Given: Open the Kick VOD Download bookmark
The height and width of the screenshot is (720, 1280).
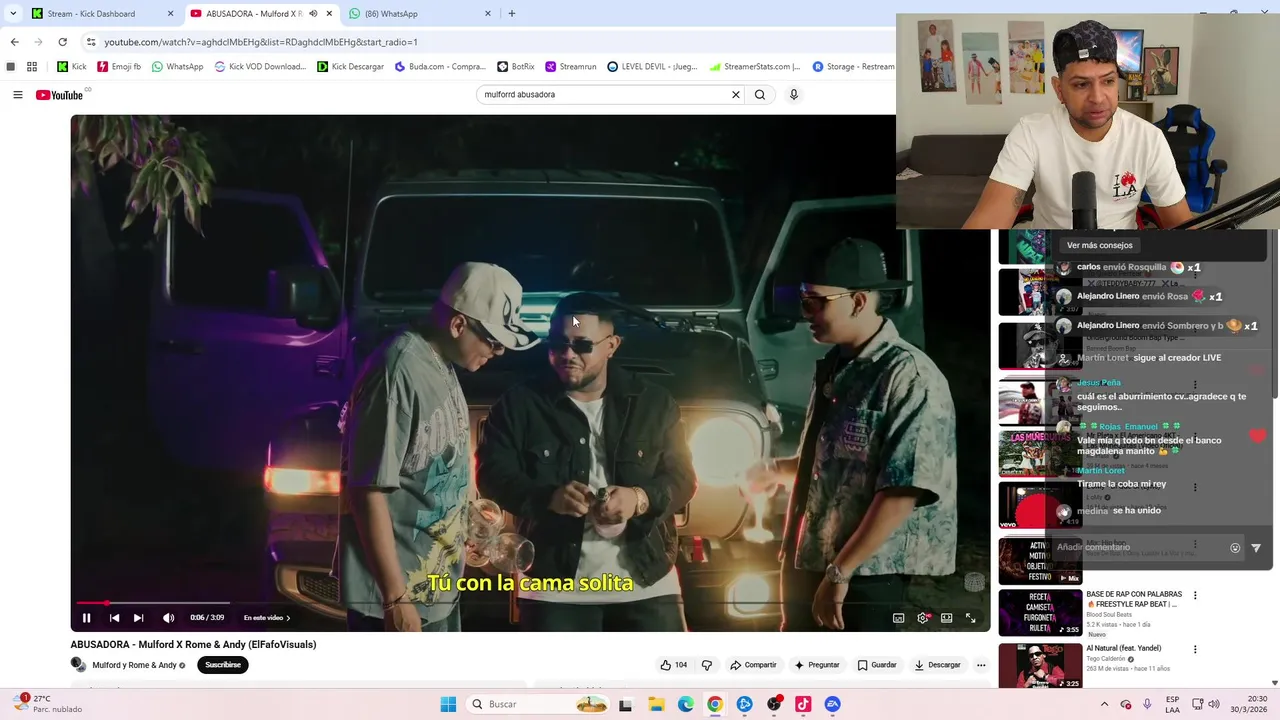Looking at the screenshot, I should tap(260, 67).
